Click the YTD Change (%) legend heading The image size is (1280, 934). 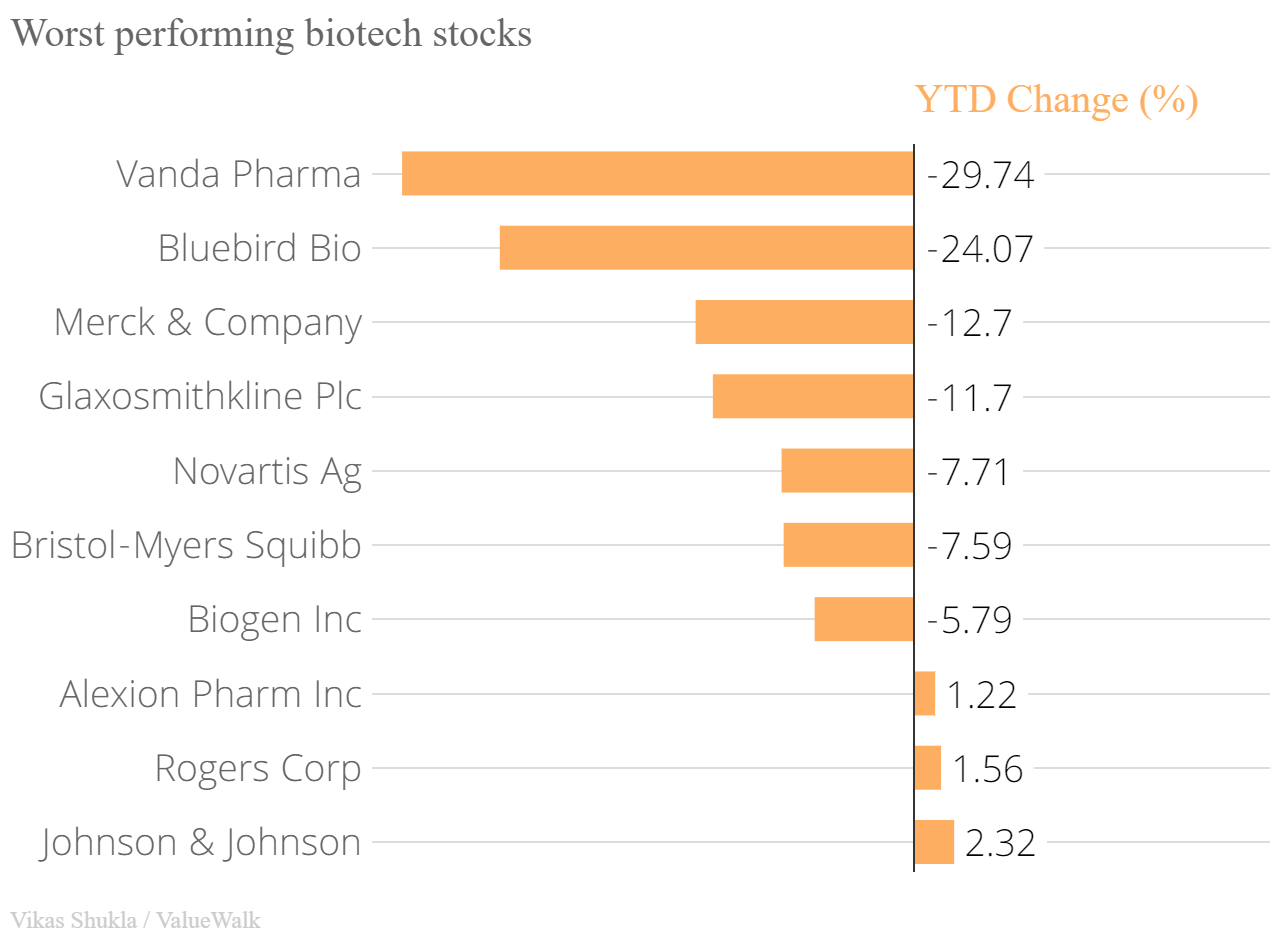(1056, 100)
